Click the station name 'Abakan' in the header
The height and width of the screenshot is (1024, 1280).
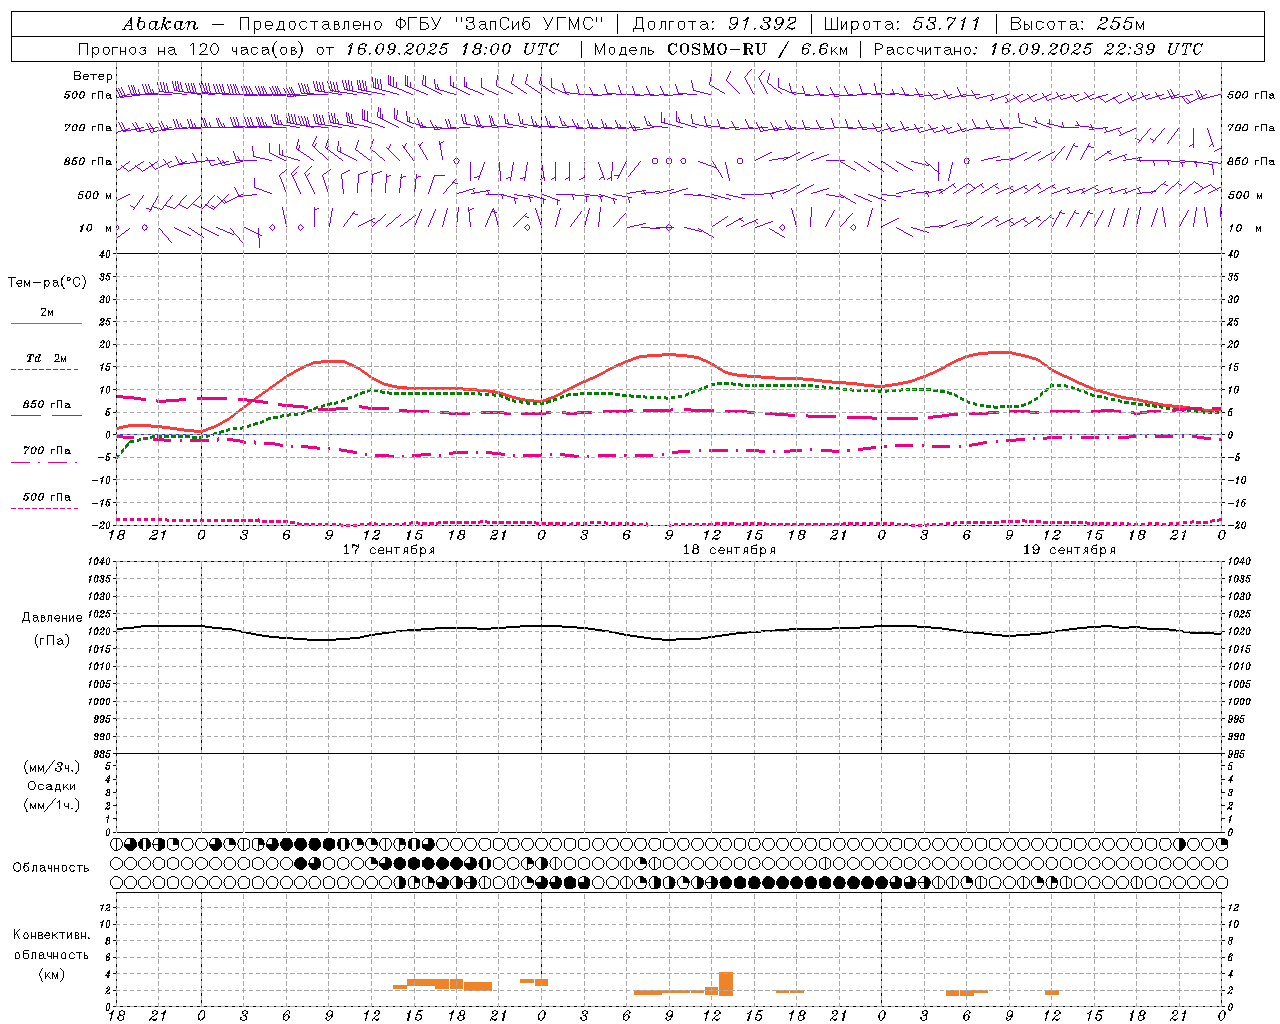[161, 24]
